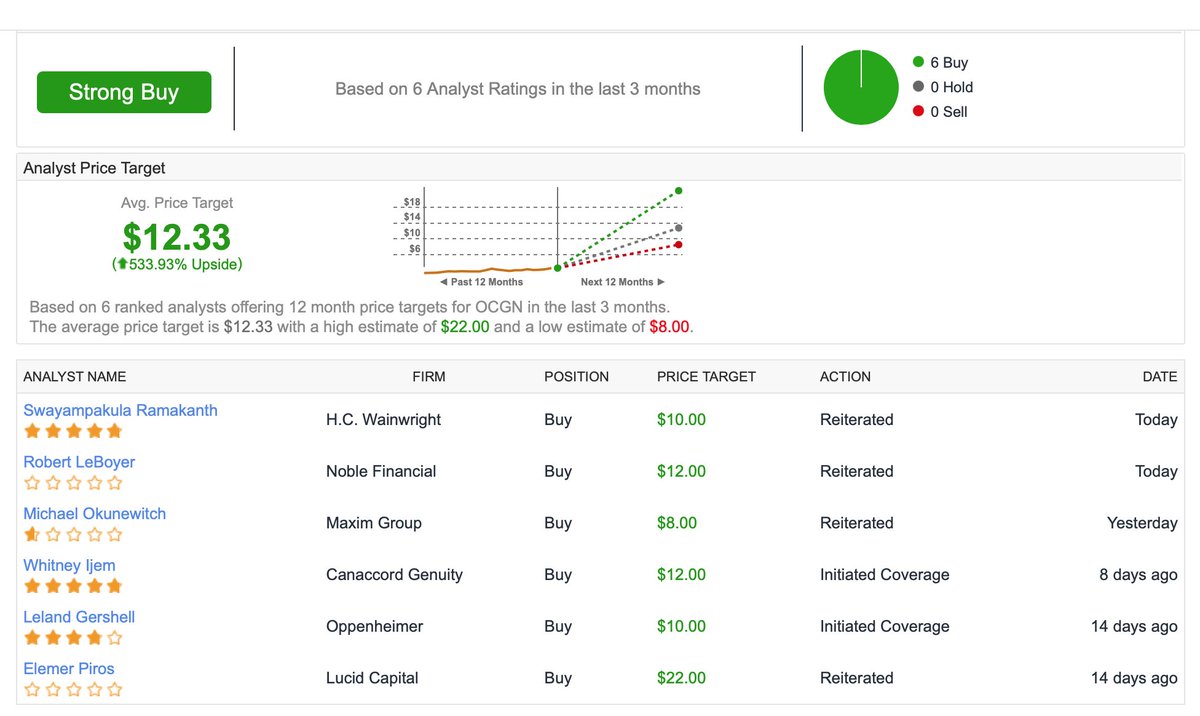This screenshot has height=716, width=1200.
Task: Click Initiated Coverage action in Canaccord Genuity row
Action: (885, 575)
